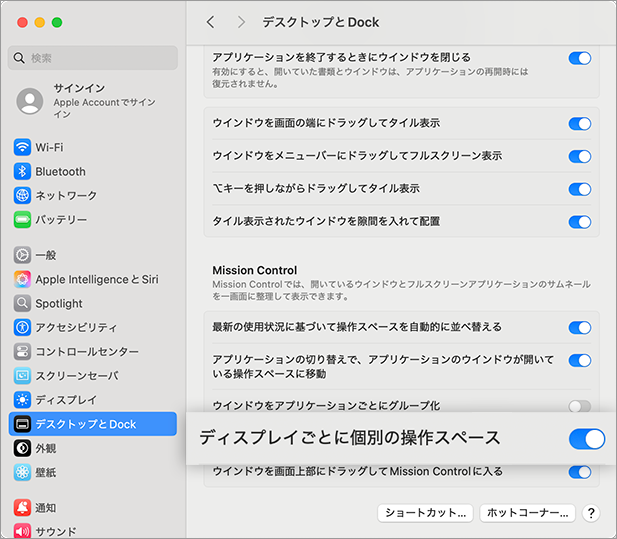Viewport: 617px width, 539px height.
Task: Click the バッテリー battery icon
Action: click(x=22, y=219)
